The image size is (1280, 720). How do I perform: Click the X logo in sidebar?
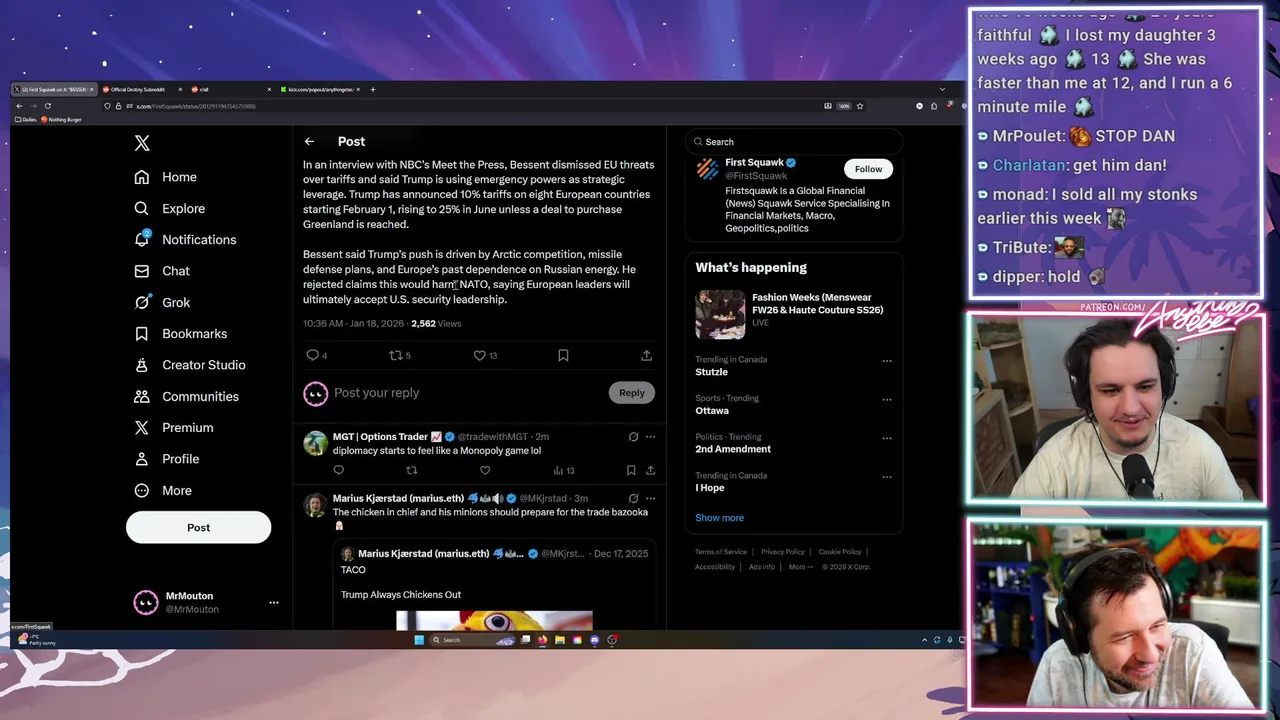pos(142,143)
